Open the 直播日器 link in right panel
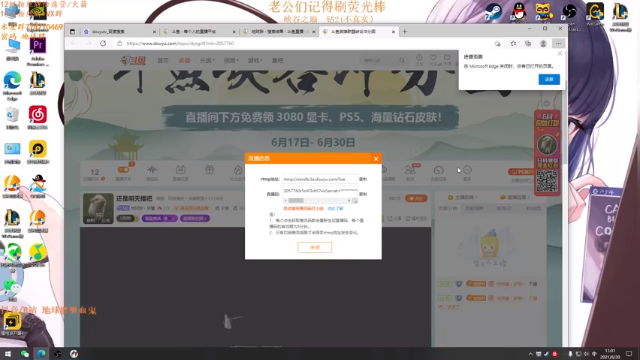This screenshot has height=360, width=640. (514, 198)
